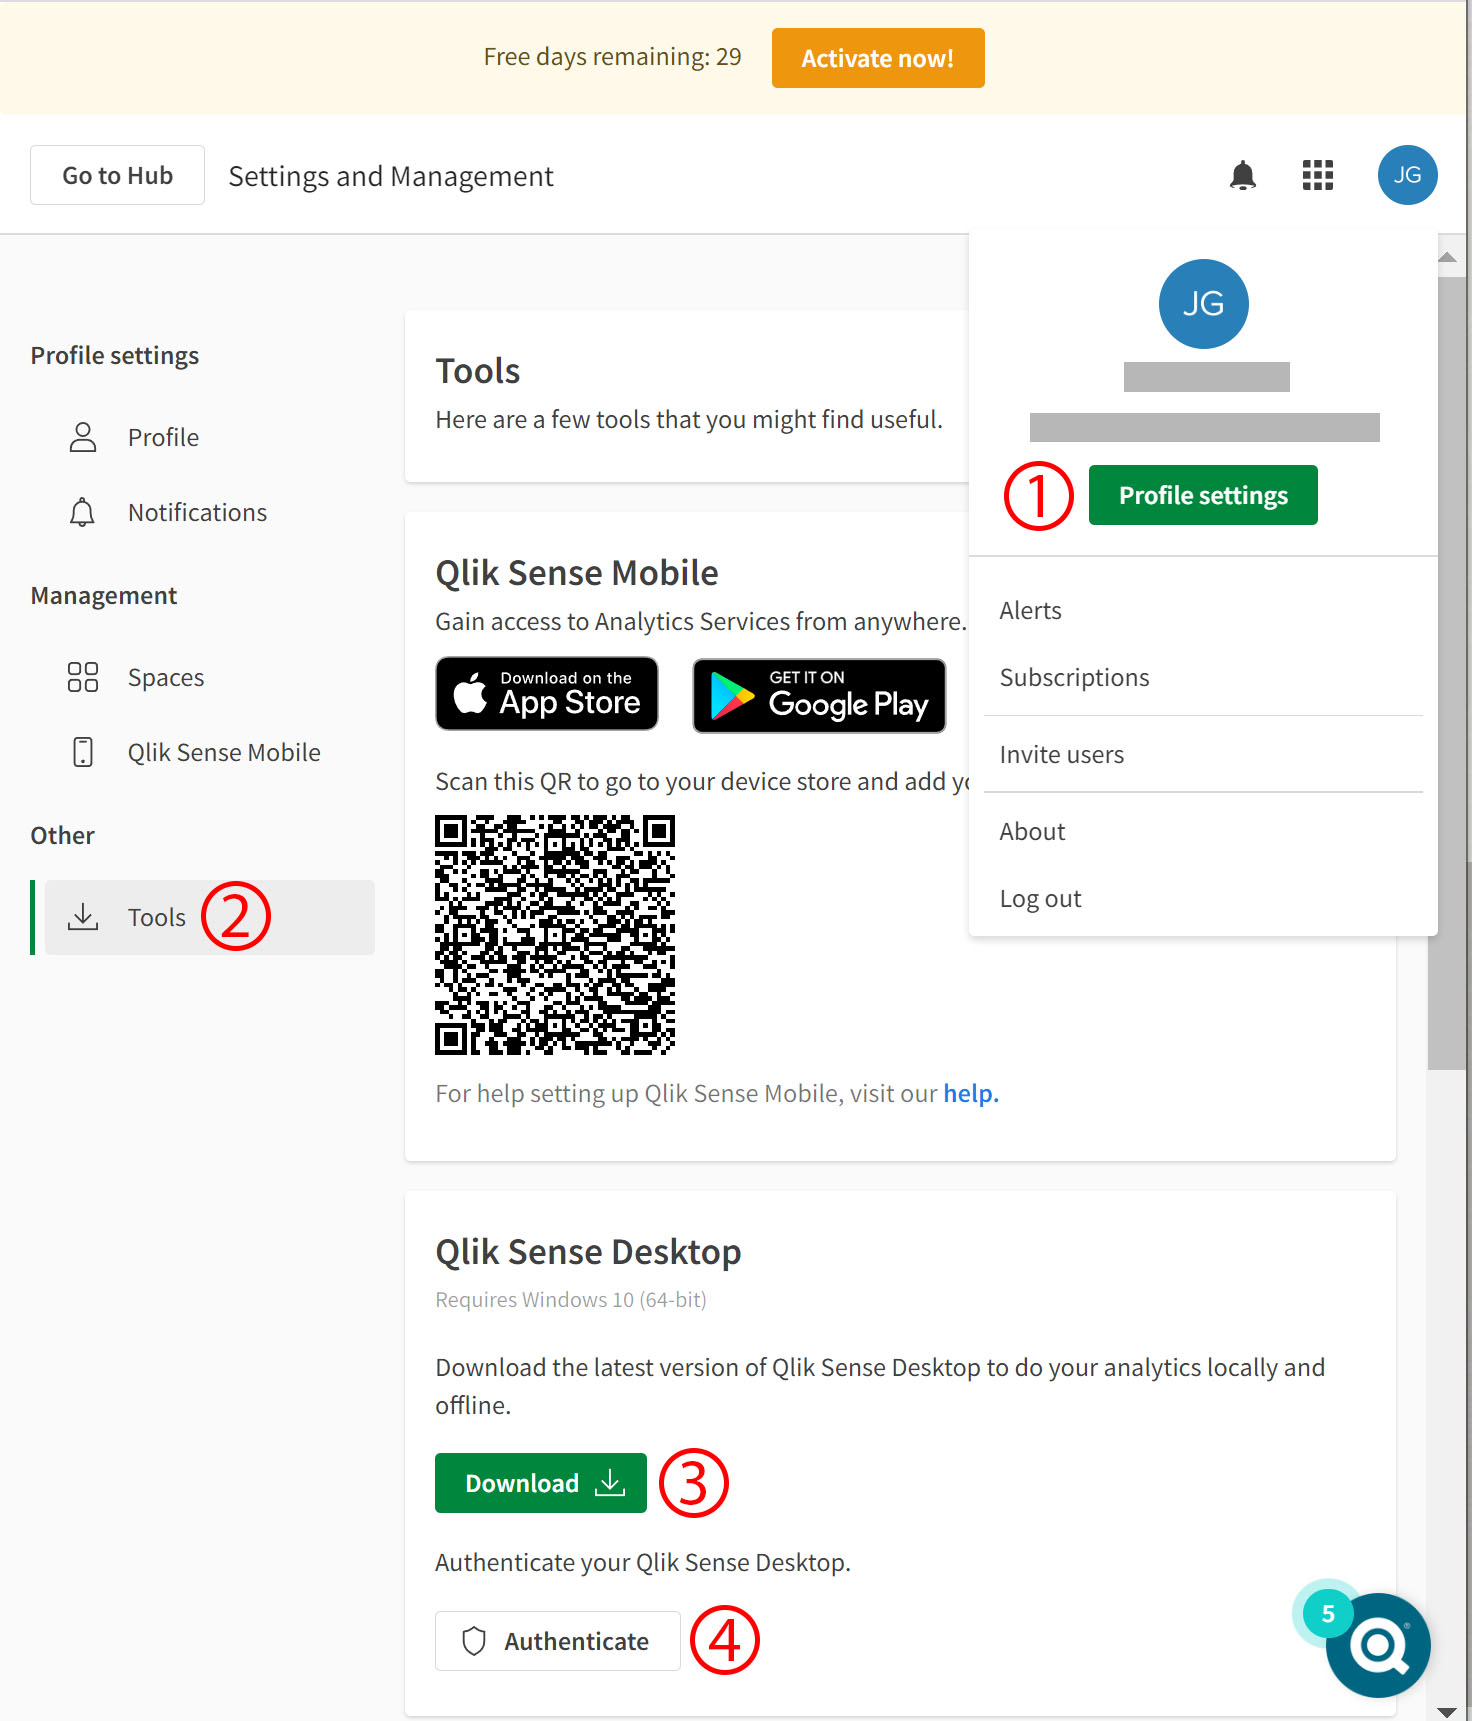Select Tools under Other section
Viewport: 1472px width, 1721px height.
pyautogui.click(x=210, y=917)
